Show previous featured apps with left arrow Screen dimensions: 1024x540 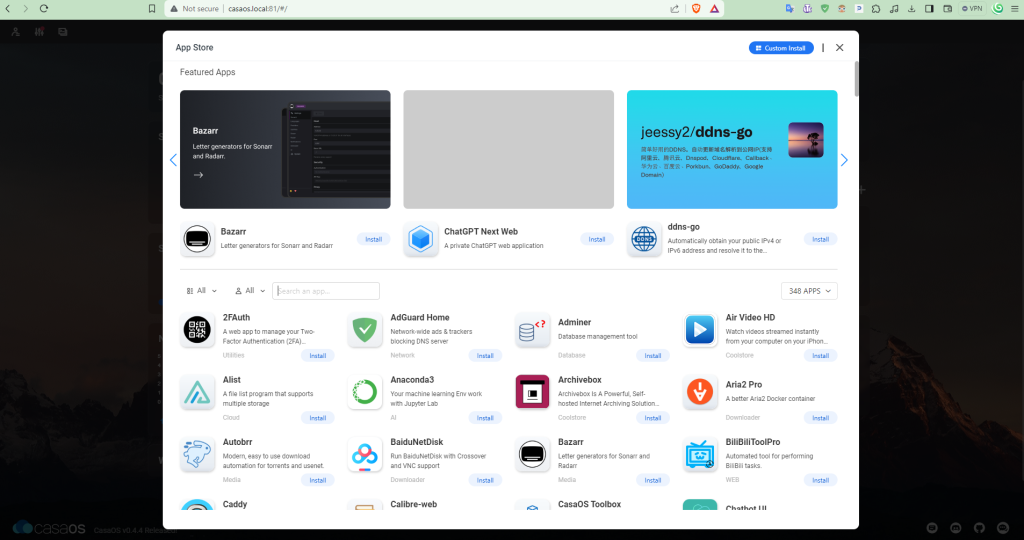click(173, 160)
